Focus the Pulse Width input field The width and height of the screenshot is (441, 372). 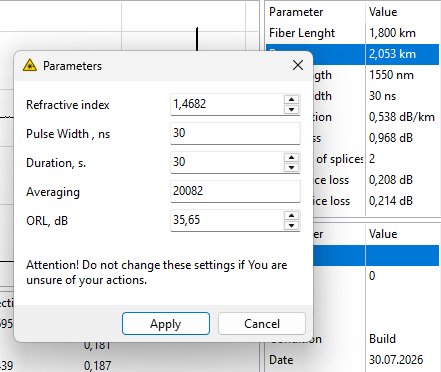(235, 133)
